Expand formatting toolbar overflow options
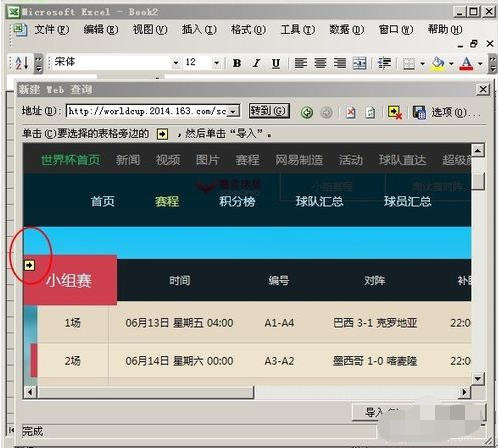The height and width of the screenshot is (448, 498). click(x=492, y=64)
